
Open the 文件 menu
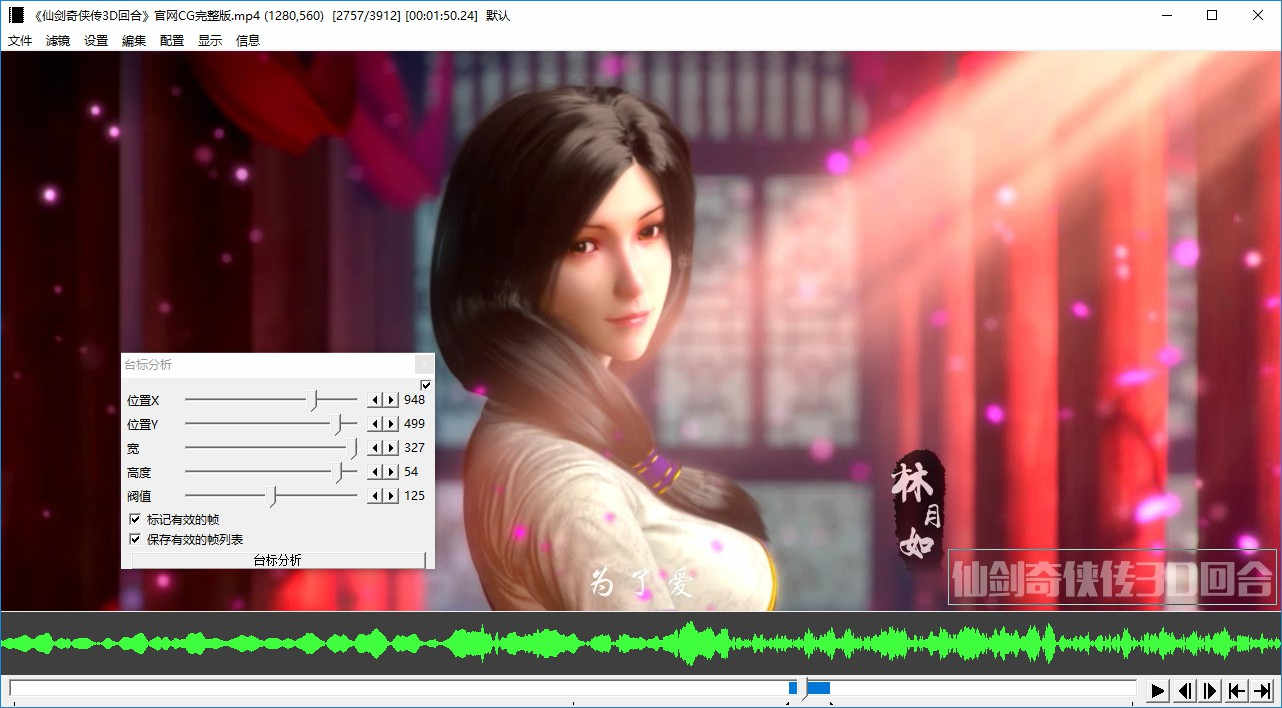point(20,41)
